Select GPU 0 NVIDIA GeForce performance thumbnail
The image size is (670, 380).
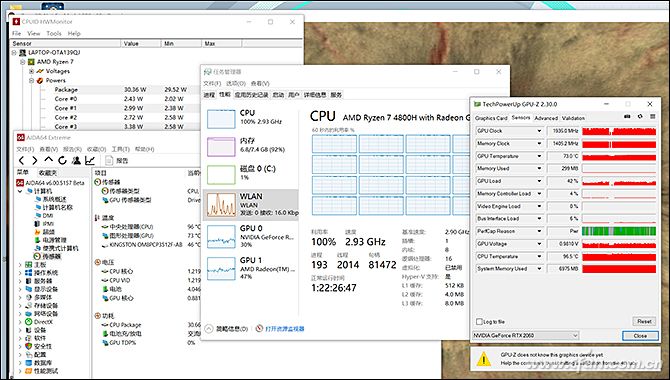pos(251,237)
